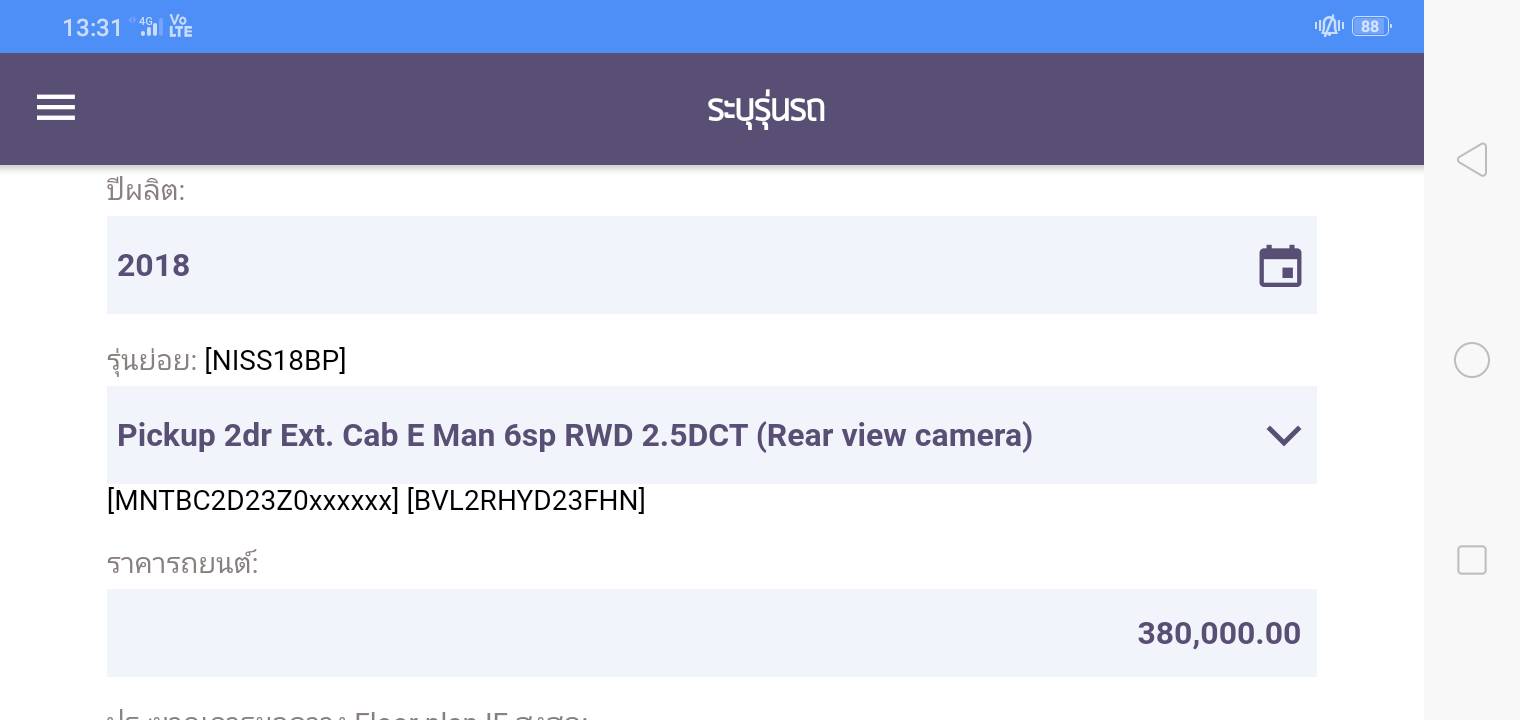
Task: Open the Pickup 2dr Ext. Cab selector
Action: [x=575, y=436]
